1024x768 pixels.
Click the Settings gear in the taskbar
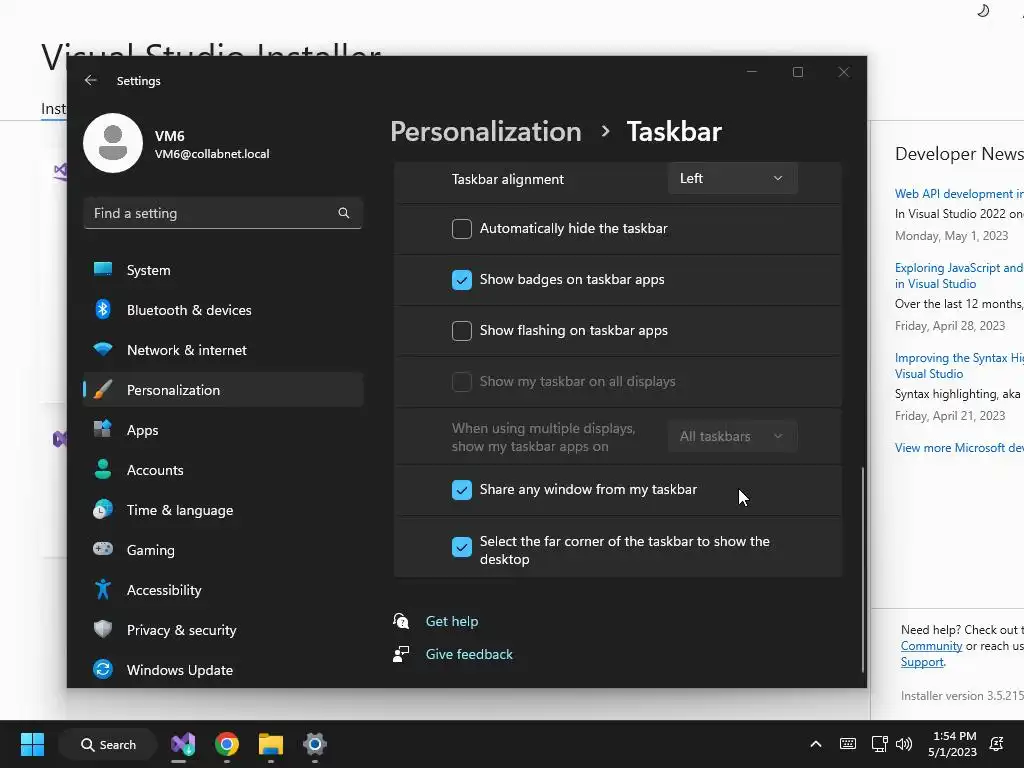click(314, 744)
